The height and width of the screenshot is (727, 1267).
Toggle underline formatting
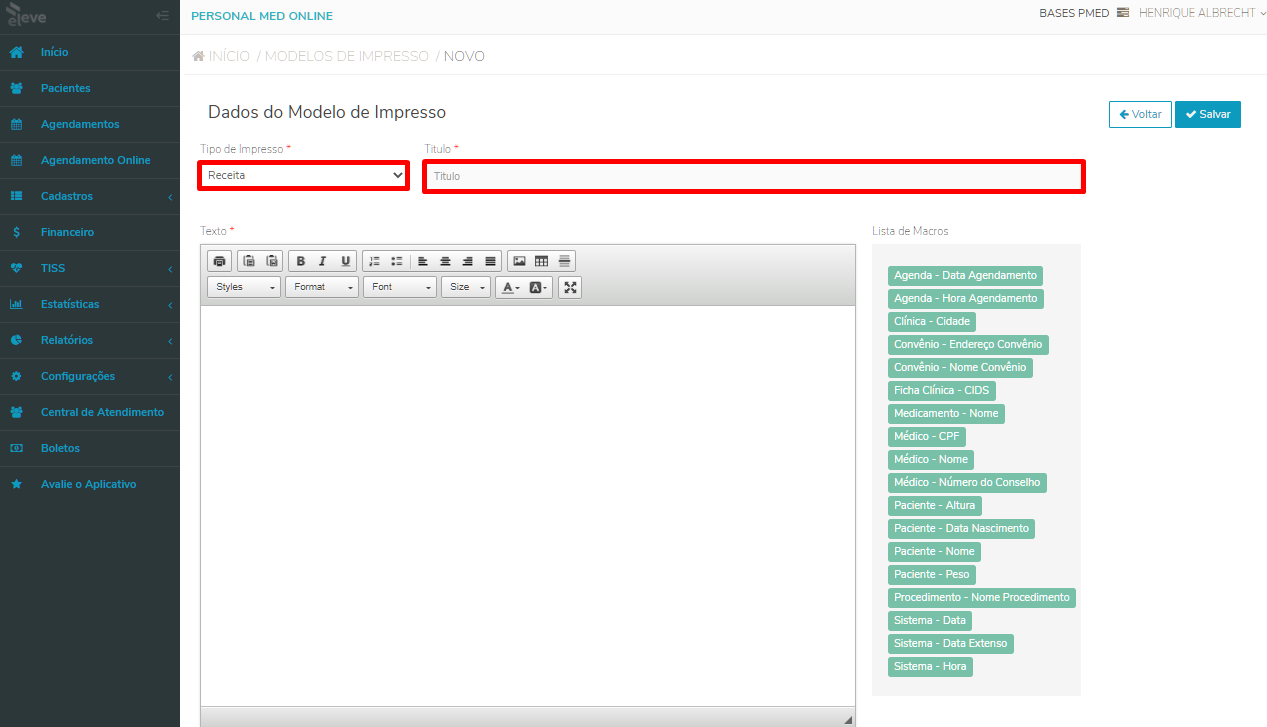[x=346, y=261]
